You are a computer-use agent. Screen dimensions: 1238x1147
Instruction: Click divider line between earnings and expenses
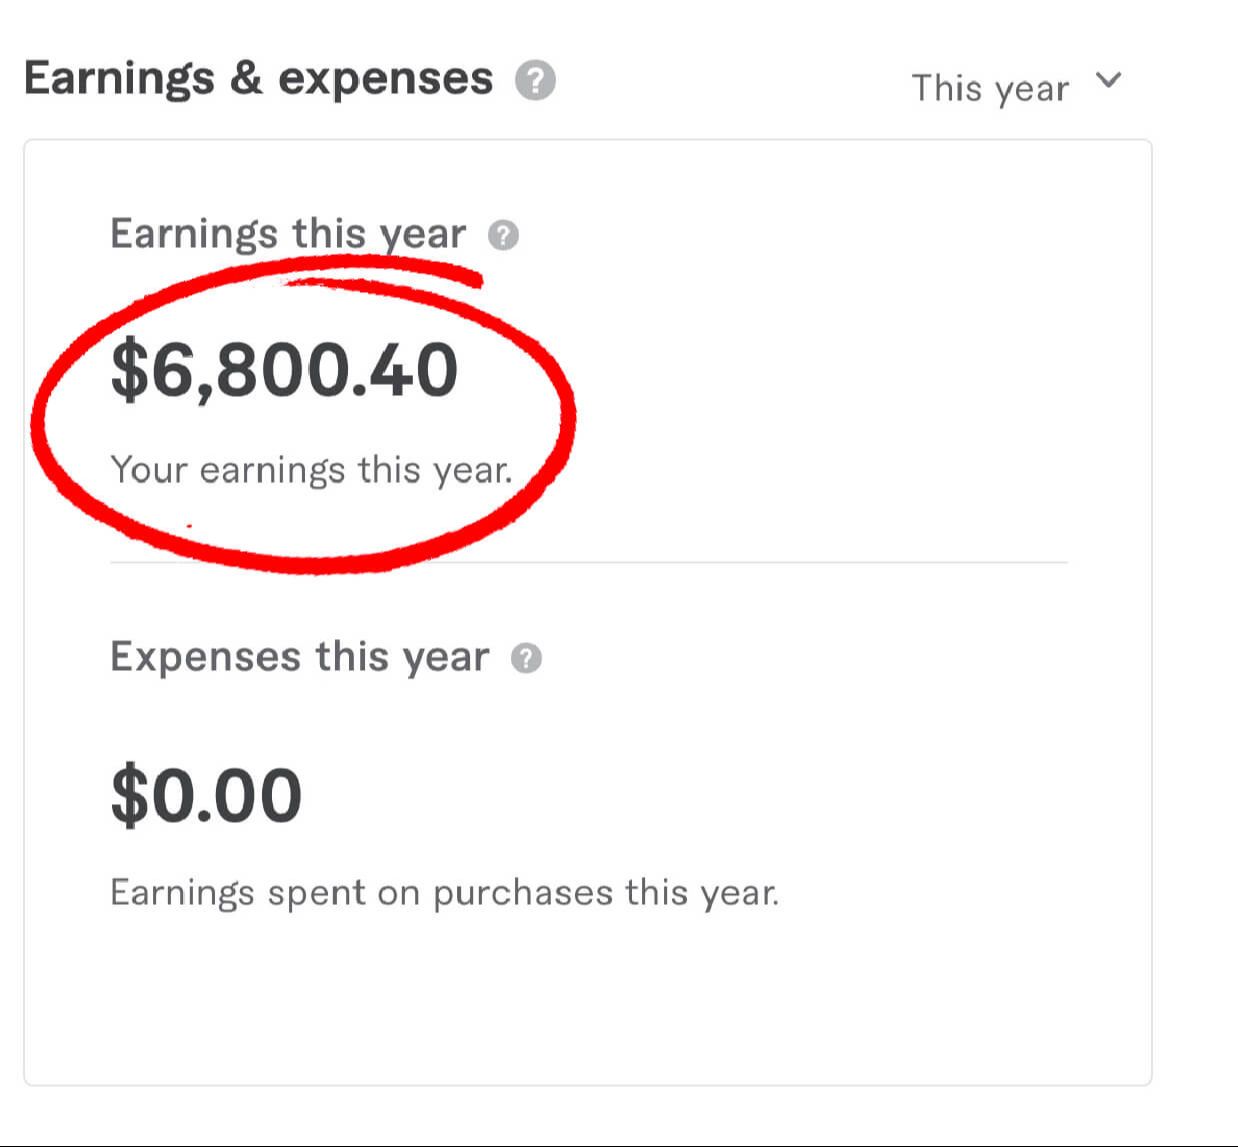(800, 562)
